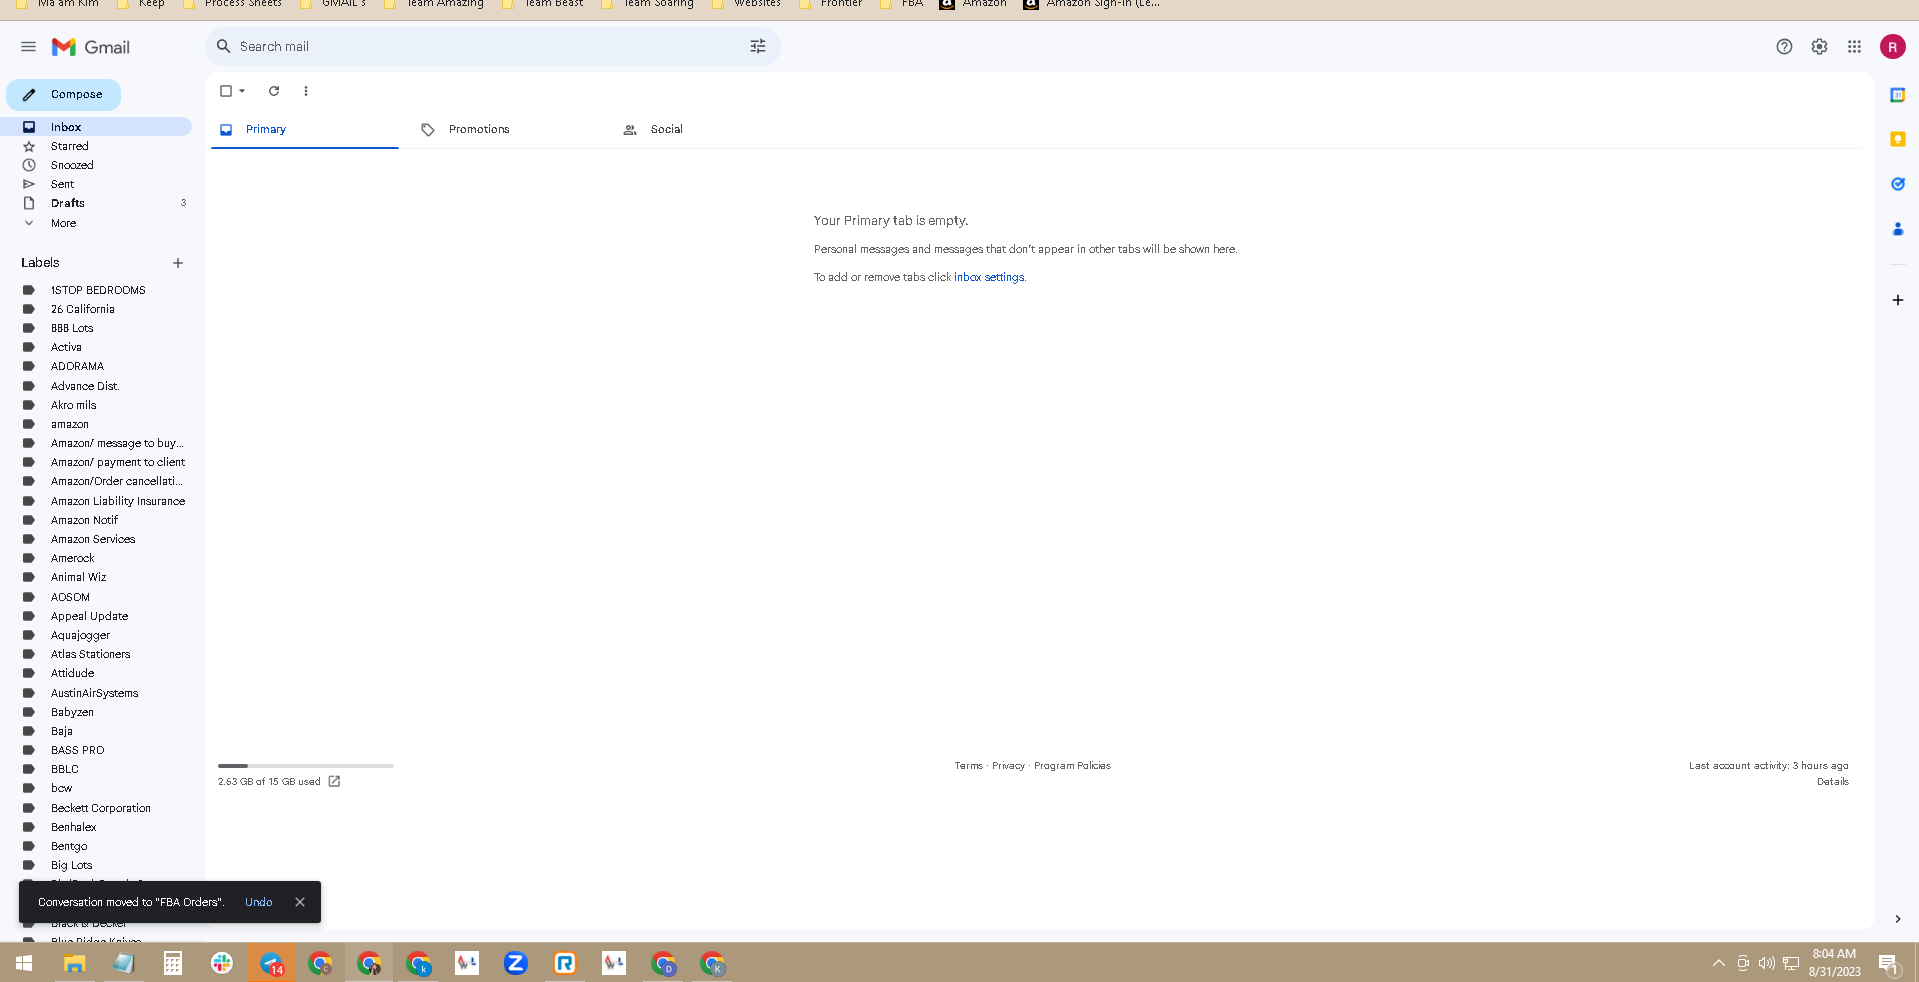
Task: Open the select dropdown arrow
Action: 242,91
